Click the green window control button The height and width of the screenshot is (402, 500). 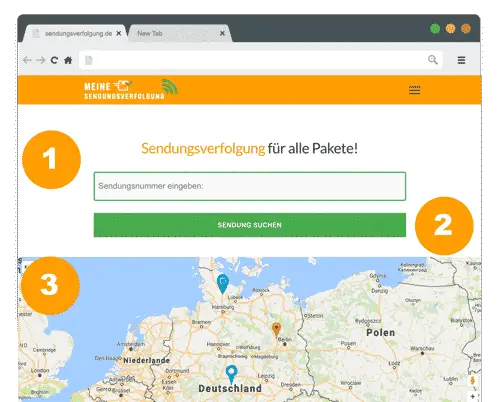(x=435, y=29)
